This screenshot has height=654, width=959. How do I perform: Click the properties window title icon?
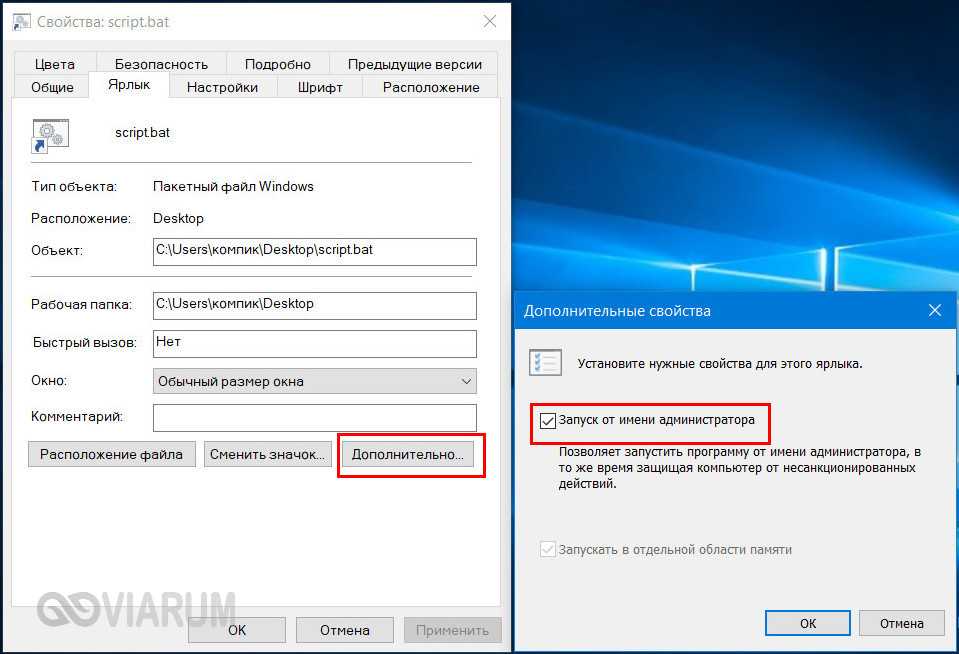coord(21,22)
